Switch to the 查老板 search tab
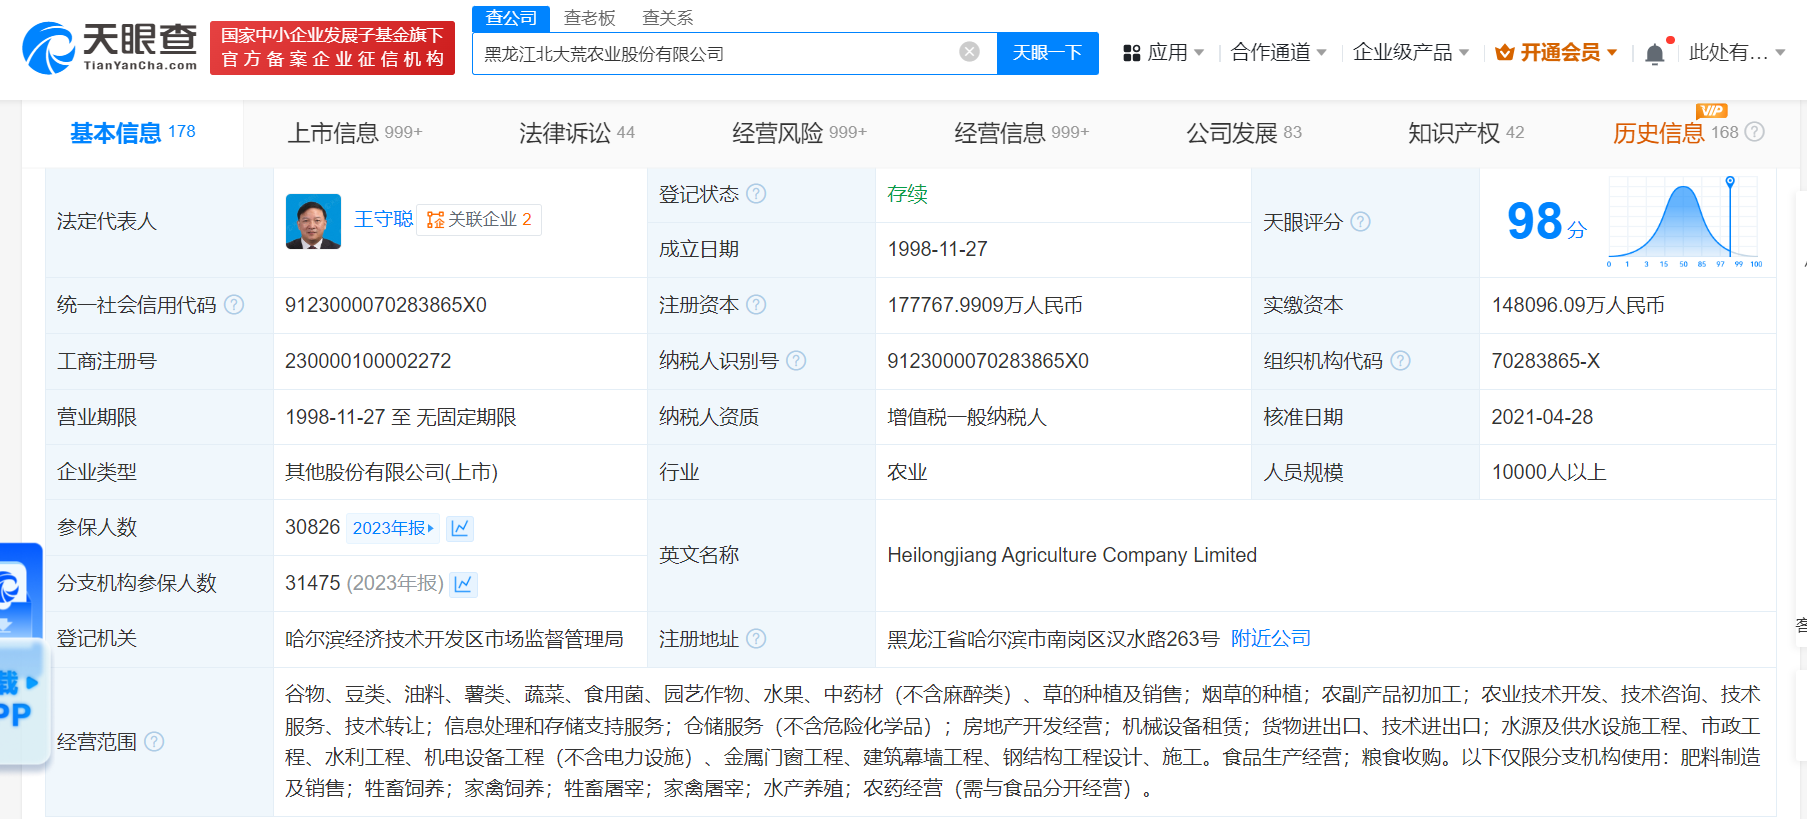The width and height of the screenshot is (1807, 819). (x=590, y=18)
